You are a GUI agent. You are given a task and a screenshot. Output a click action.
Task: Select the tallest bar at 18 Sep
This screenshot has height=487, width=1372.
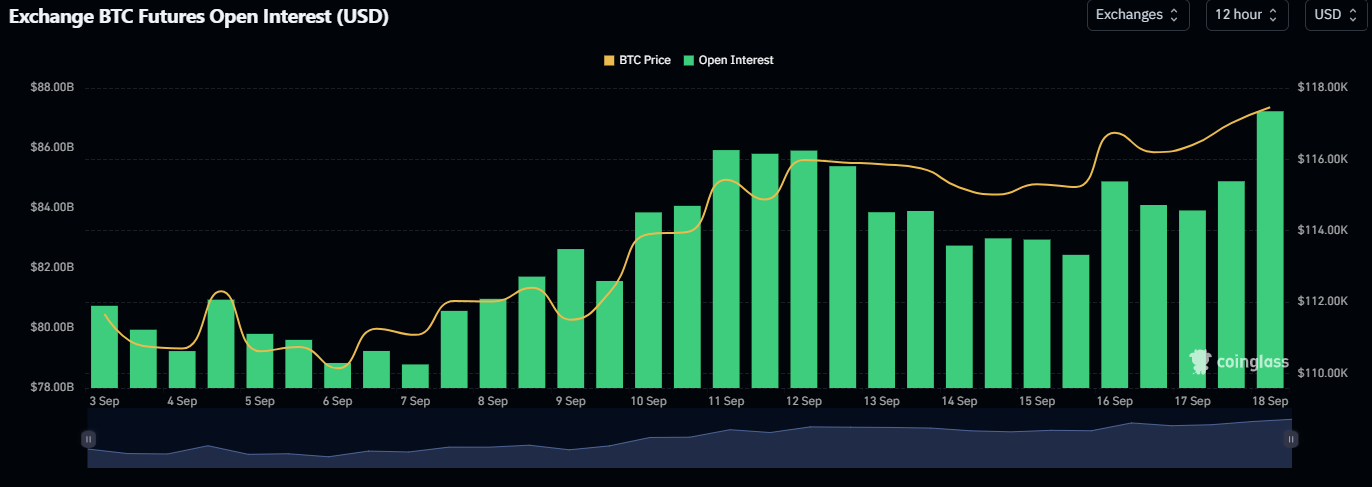(x=1270, y=250)
